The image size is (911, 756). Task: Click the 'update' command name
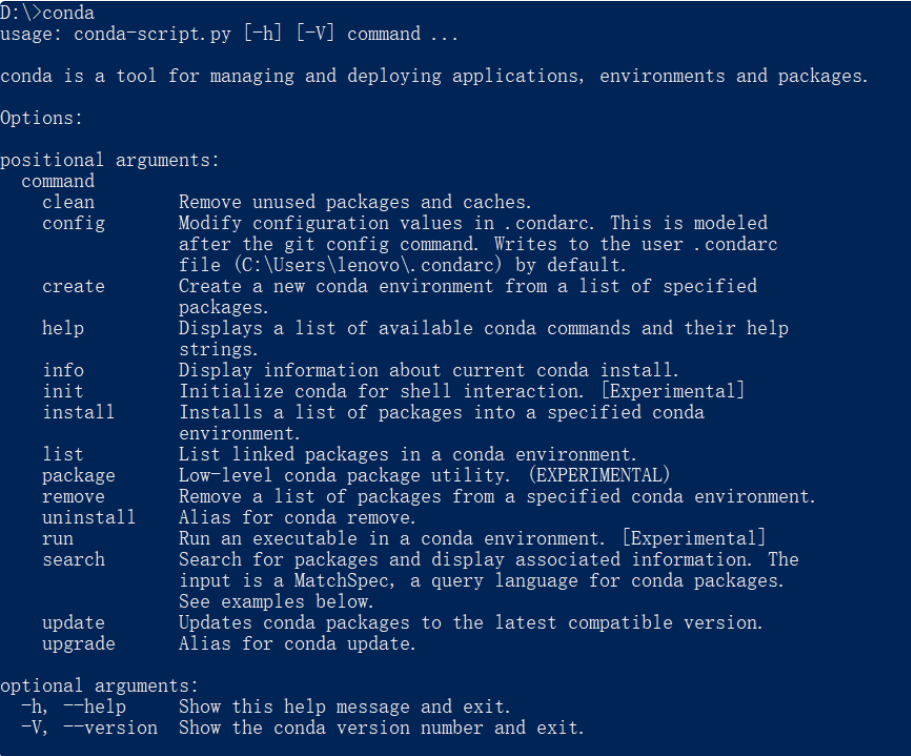click(x=73, y=624)
